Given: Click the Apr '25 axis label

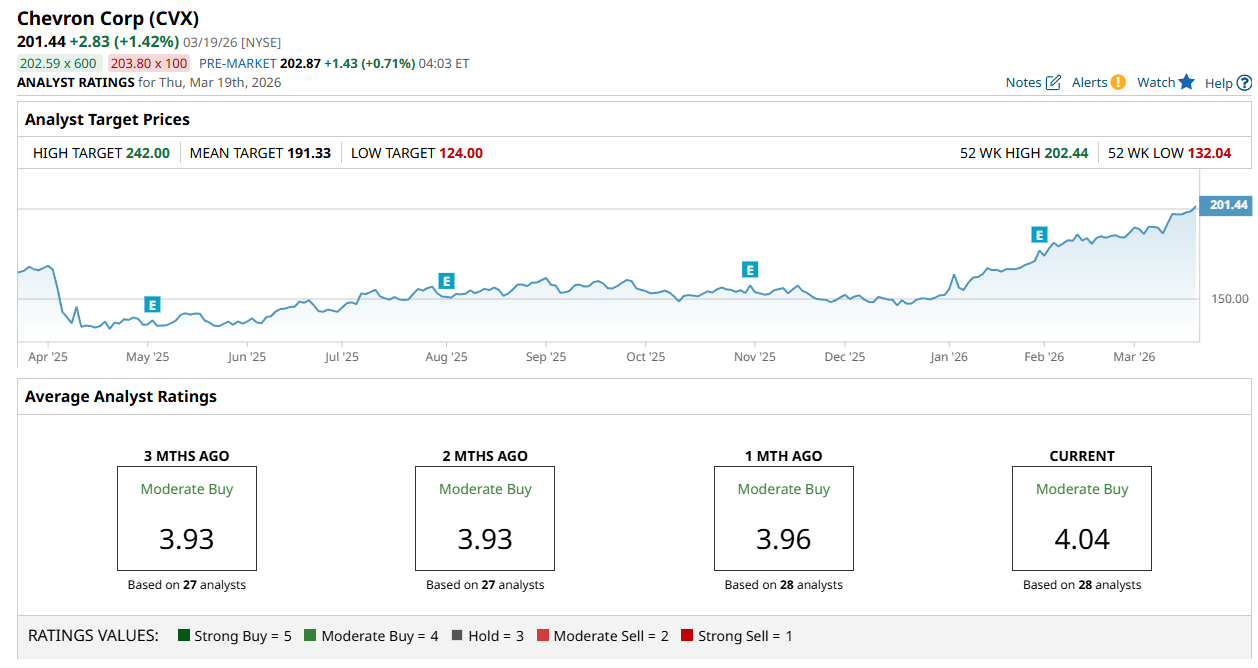Looking at the screenshot, I should tap(48, 357).
